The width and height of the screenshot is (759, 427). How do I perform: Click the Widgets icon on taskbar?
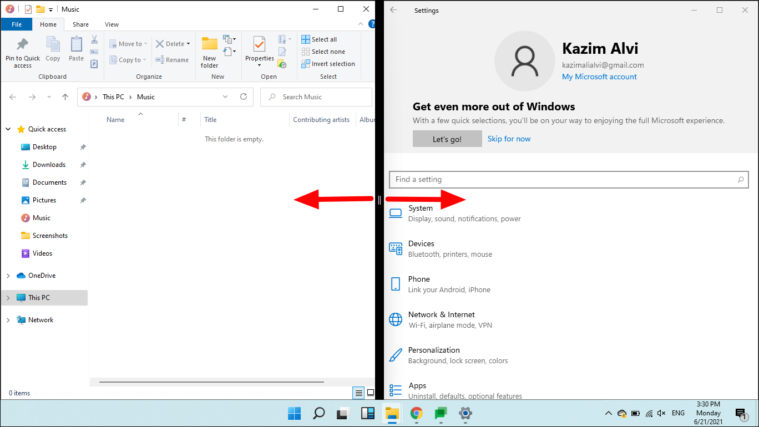[367, 413]
